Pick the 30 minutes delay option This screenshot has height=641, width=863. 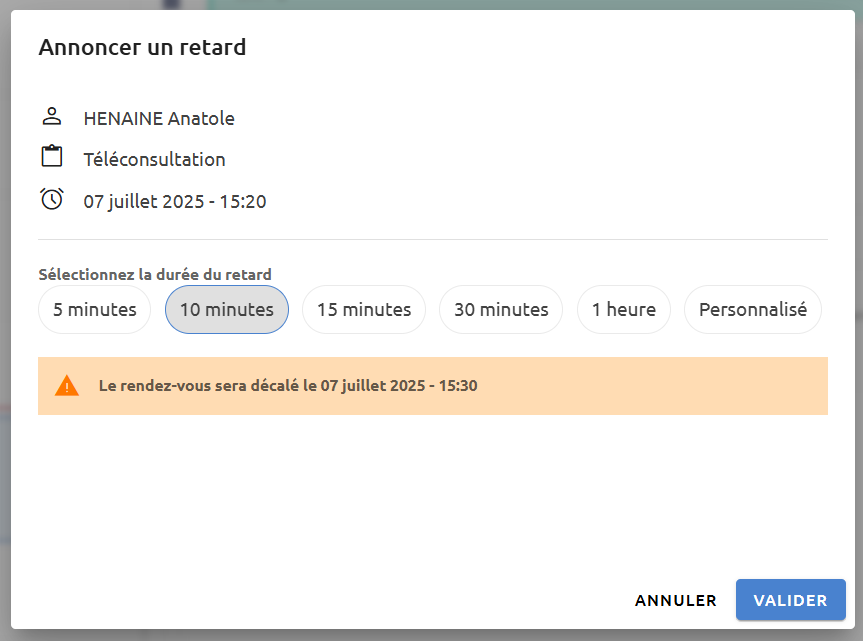point(501,309)
